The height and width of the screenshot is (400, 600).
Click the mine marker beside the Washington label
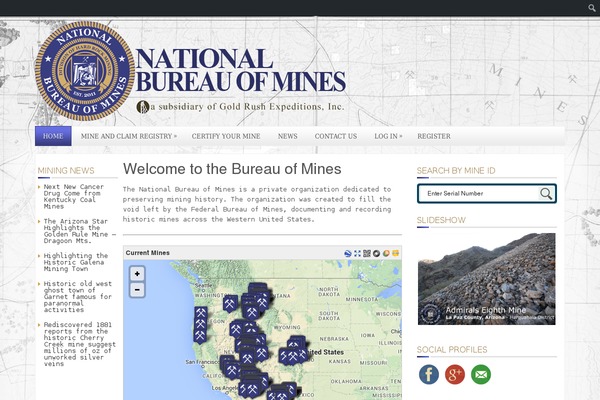tap(230, 304)
